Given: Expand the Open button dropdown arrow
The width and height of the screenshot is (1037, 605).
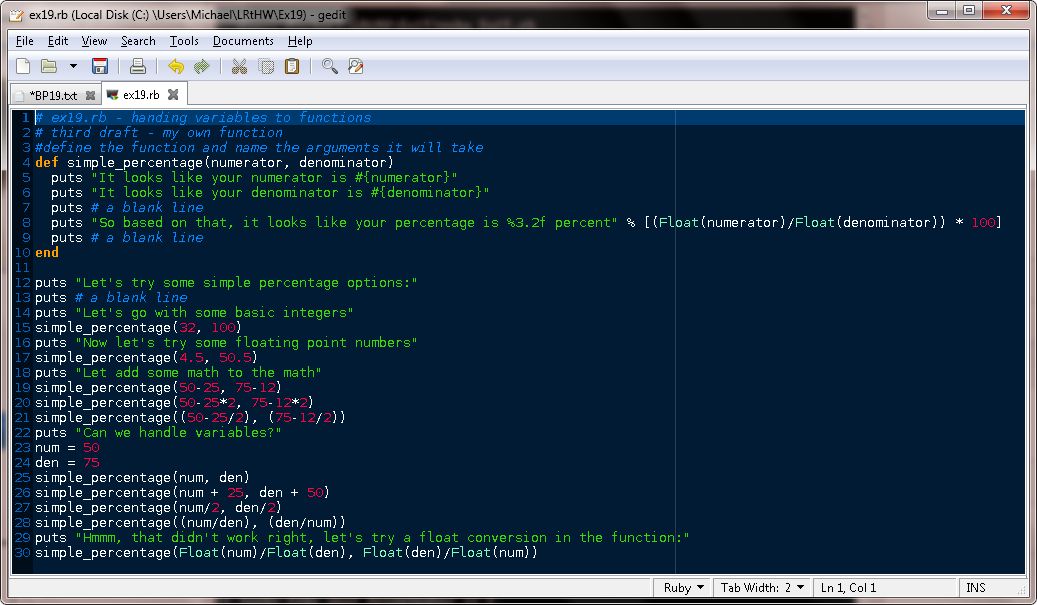Looking at the screenshot, I should (72, 65).
